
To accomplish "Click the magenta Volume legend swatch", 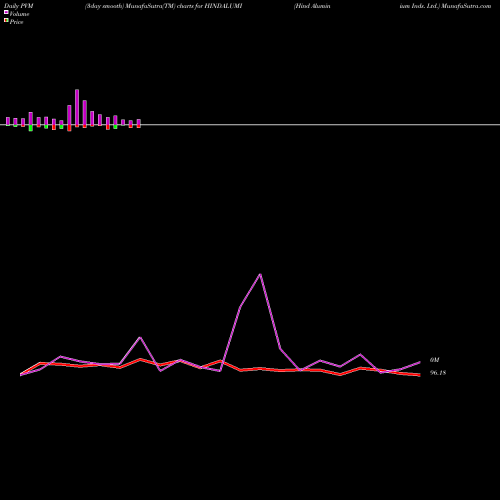I will 6,12.
